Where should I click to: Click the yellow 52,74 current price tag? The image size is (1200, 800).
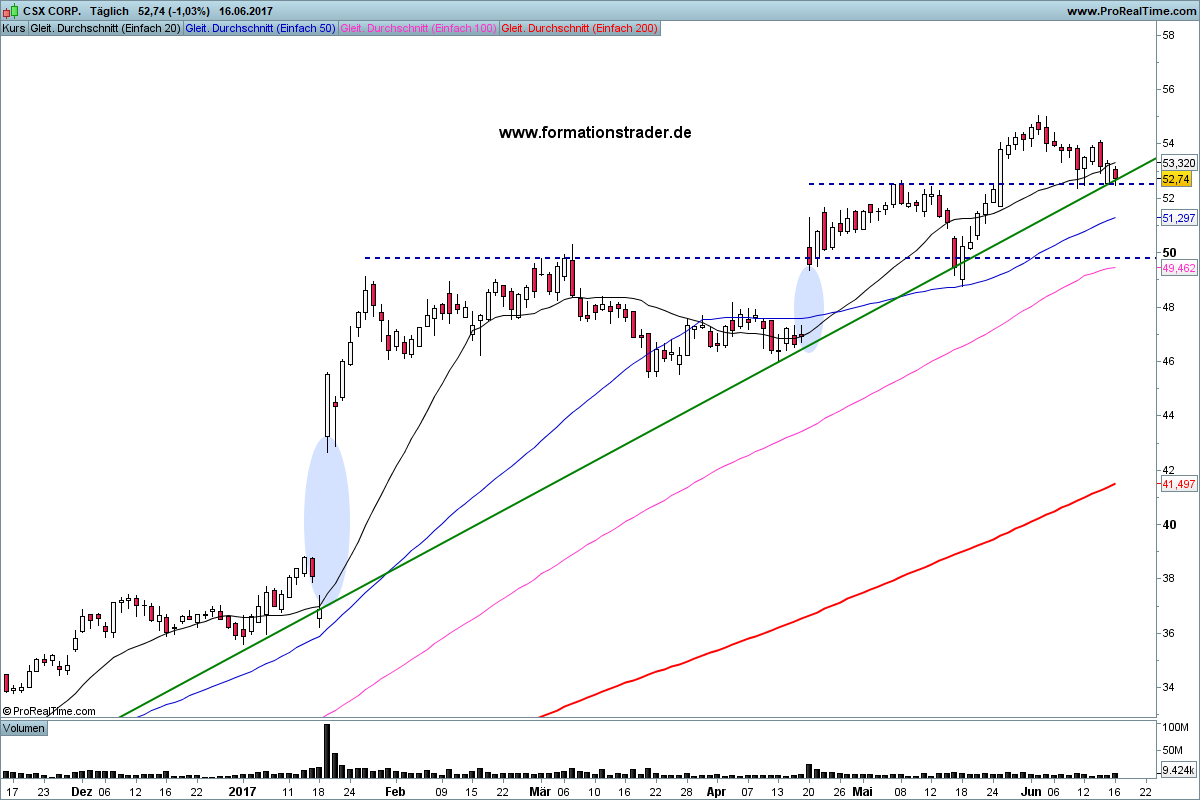(1176, 178)
